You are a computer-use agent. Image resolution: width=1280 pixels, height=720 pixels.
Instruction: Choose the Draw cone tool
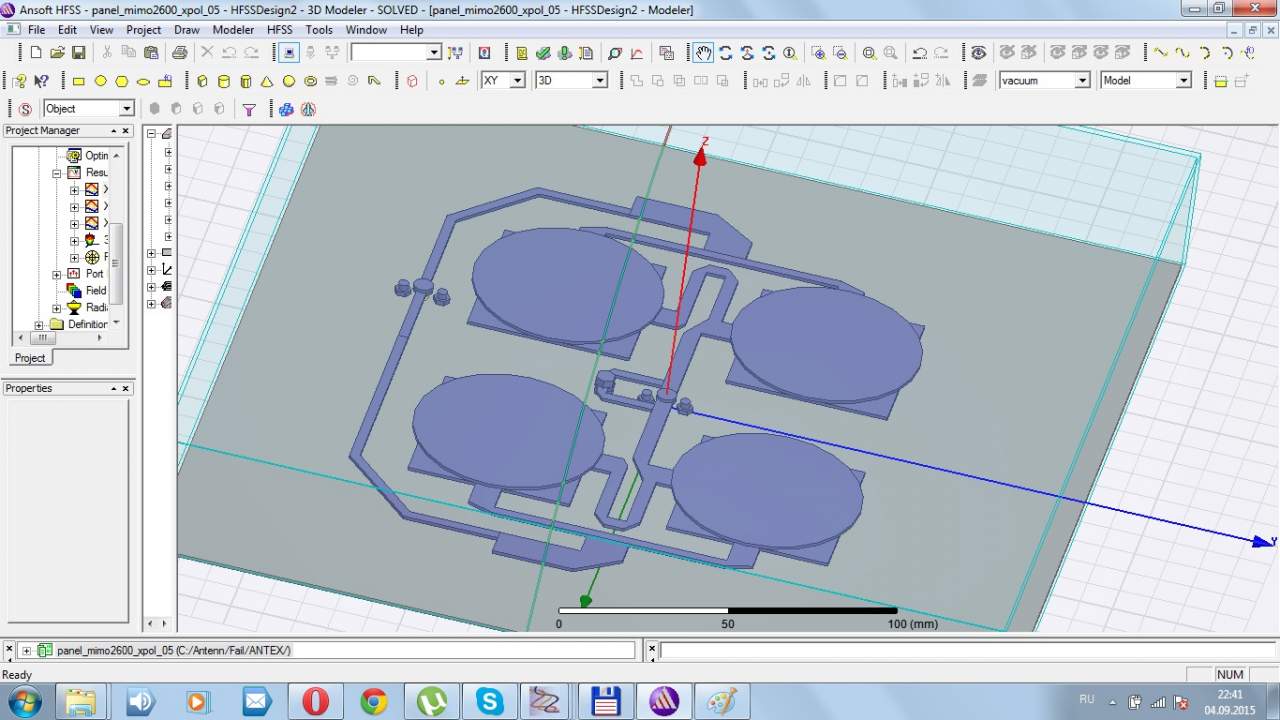267,81
